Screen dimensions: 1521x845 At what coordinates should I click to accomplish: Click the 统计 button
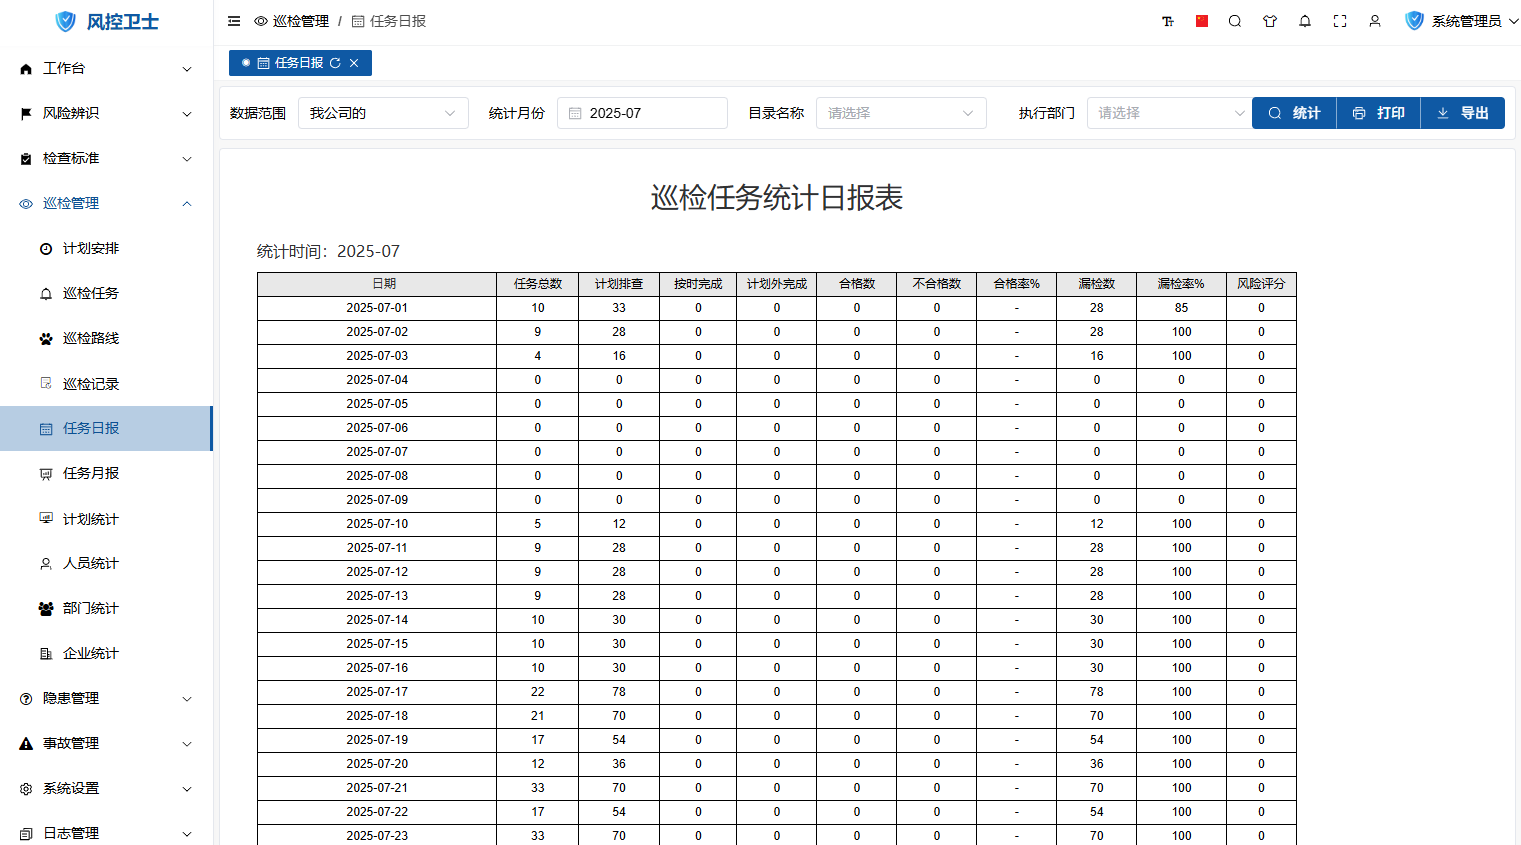point(1294,113)
